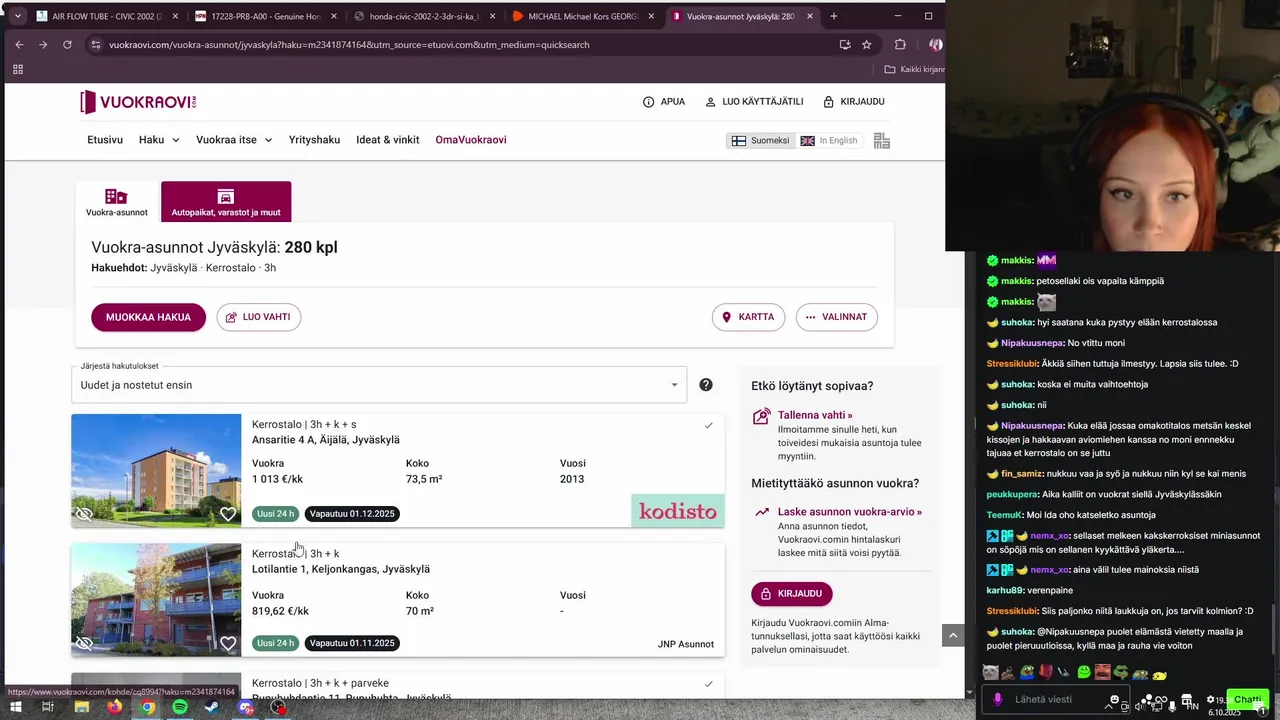This screenshot has height=720, width=1280.
Task: Open Spotify from taskbar
Action: pos(180,707)
